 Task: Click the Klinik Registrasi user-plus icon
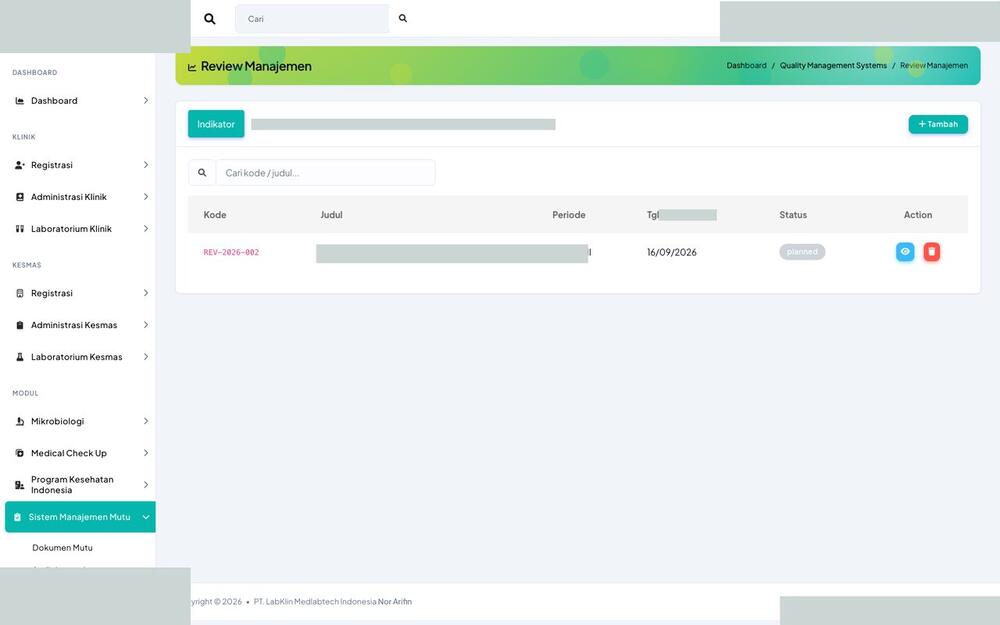coord(20,165)
